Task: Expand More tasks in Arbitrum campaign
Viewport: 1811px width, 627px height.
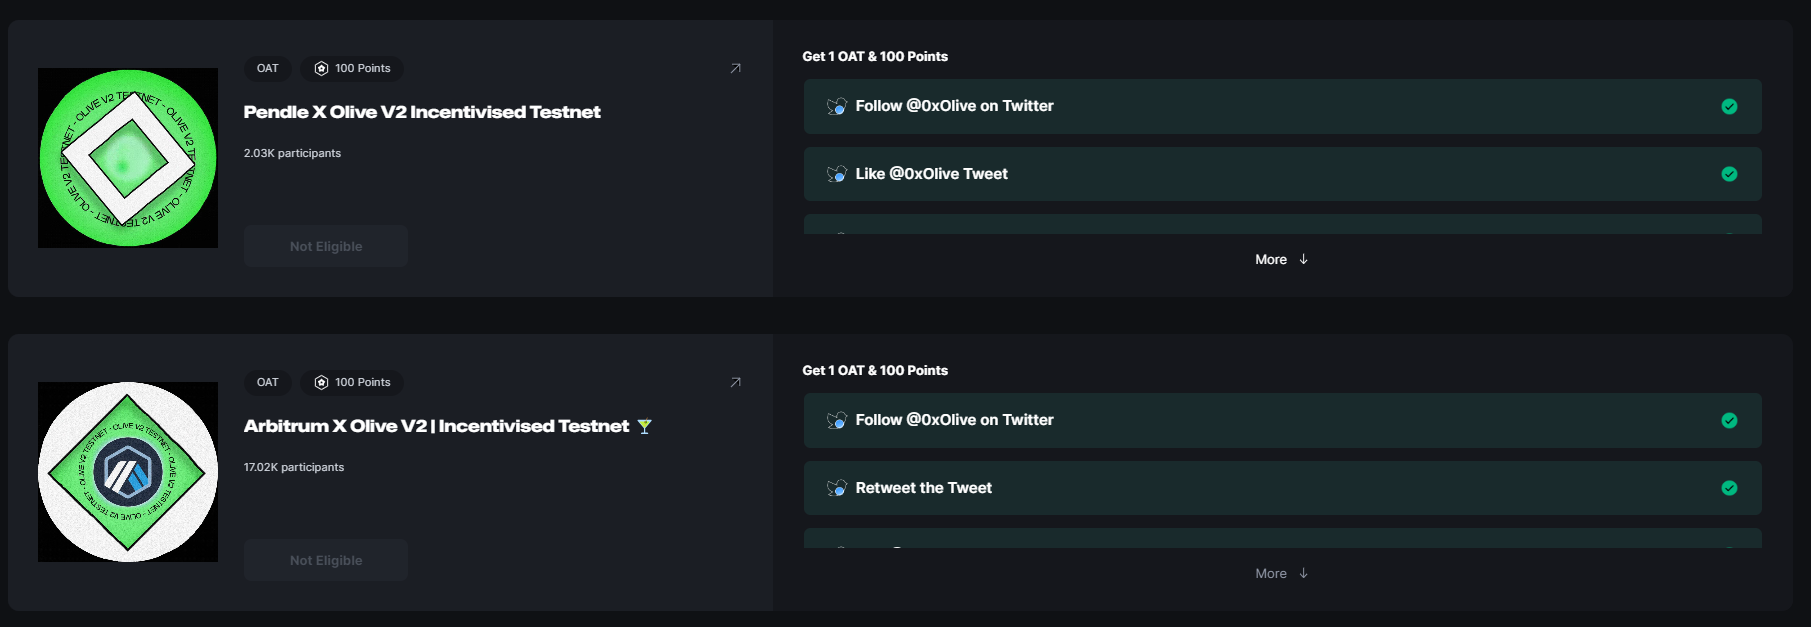Action: click(1281, 573)
